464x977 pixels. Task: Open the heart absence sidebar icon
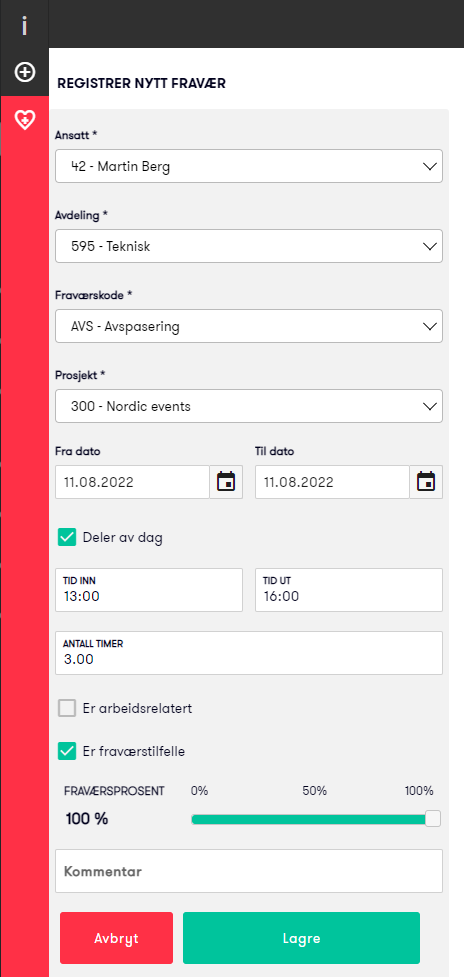[x=24, y=120]
